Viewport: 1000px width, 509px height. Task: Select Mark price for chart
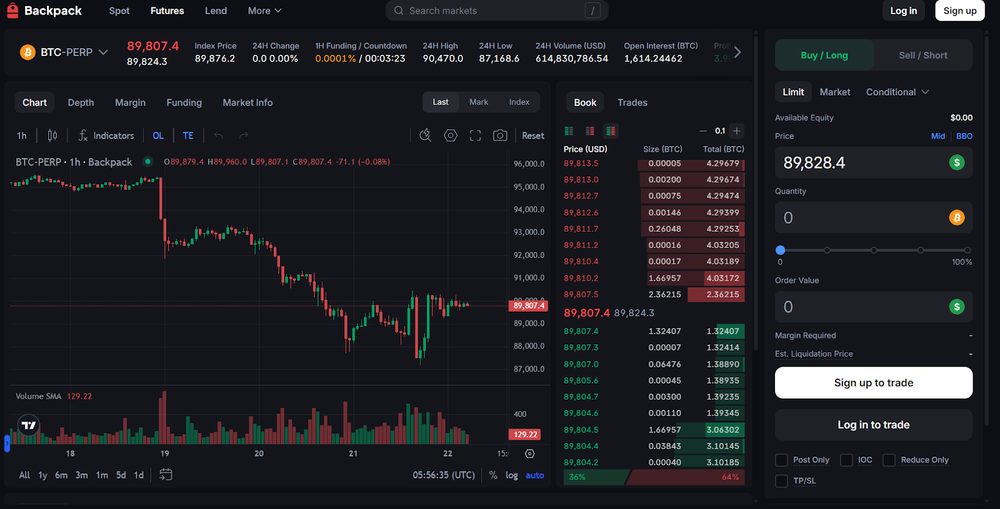pyautogui.click(x=478, y=102)
